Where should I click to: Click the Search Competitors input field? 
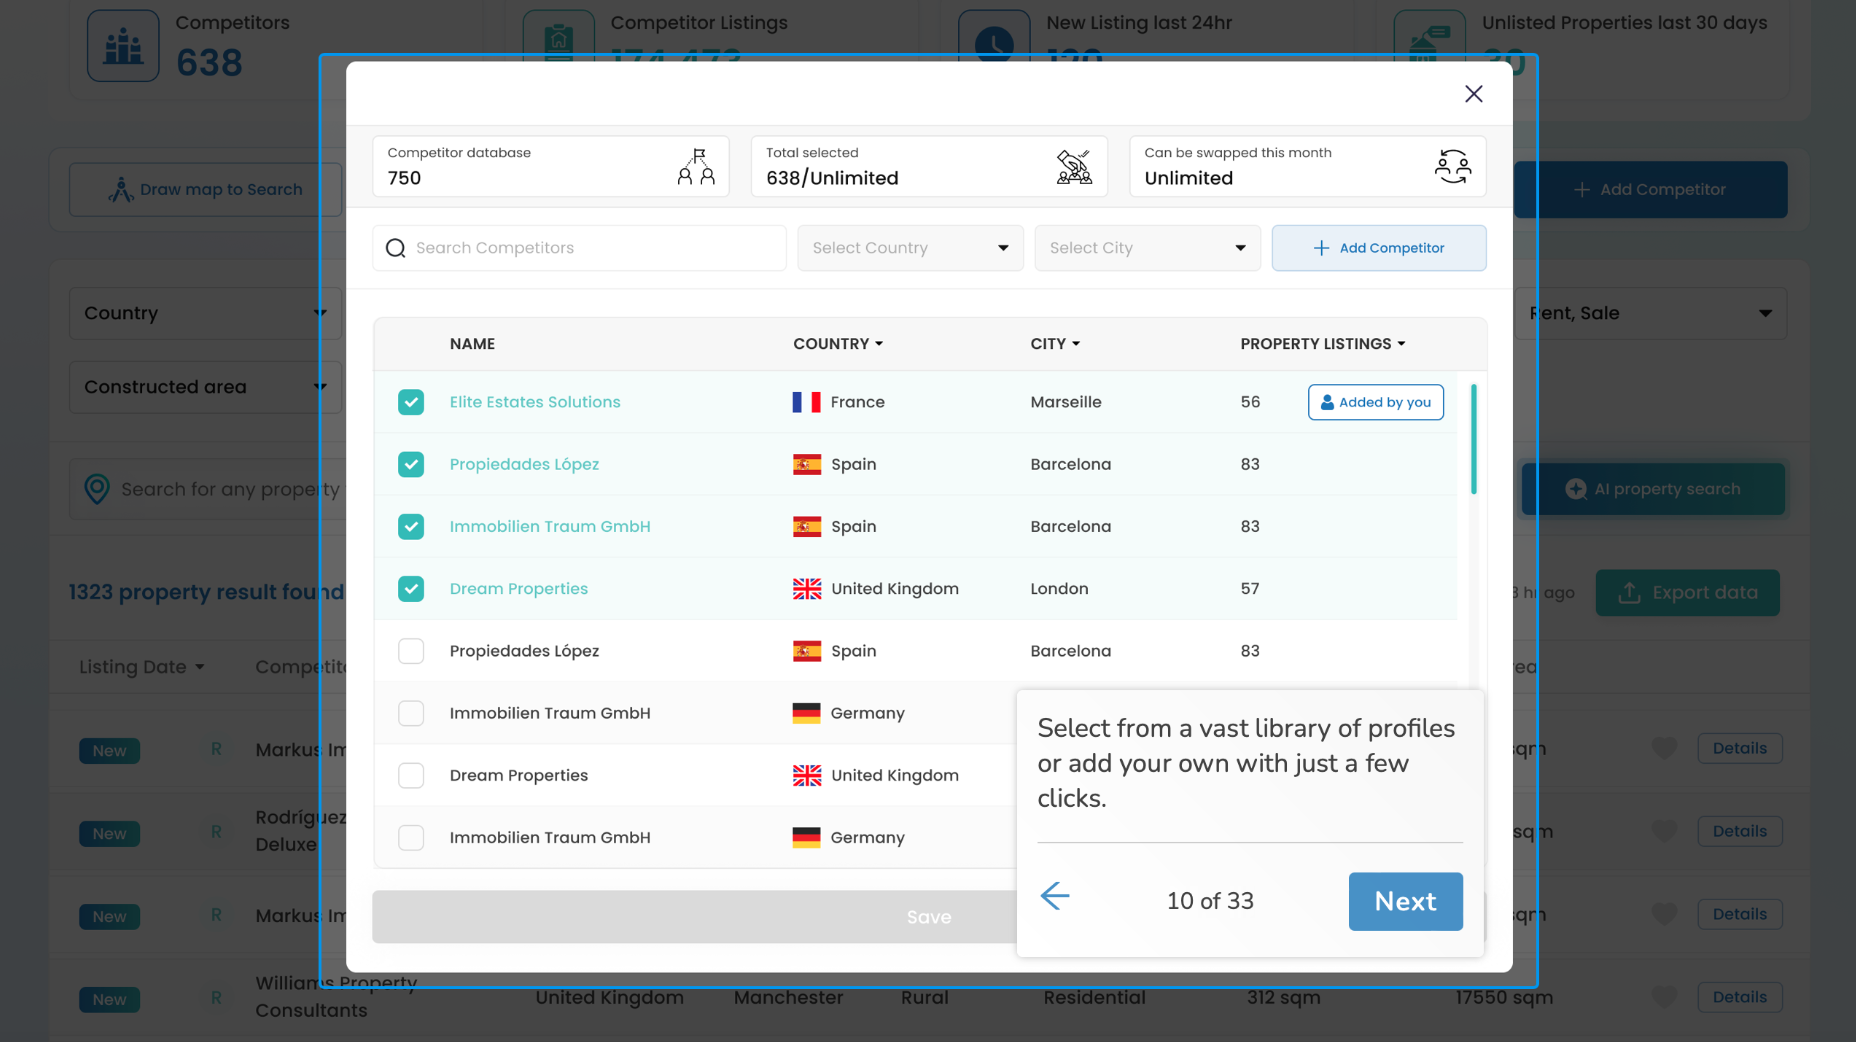tap(579, 248)
